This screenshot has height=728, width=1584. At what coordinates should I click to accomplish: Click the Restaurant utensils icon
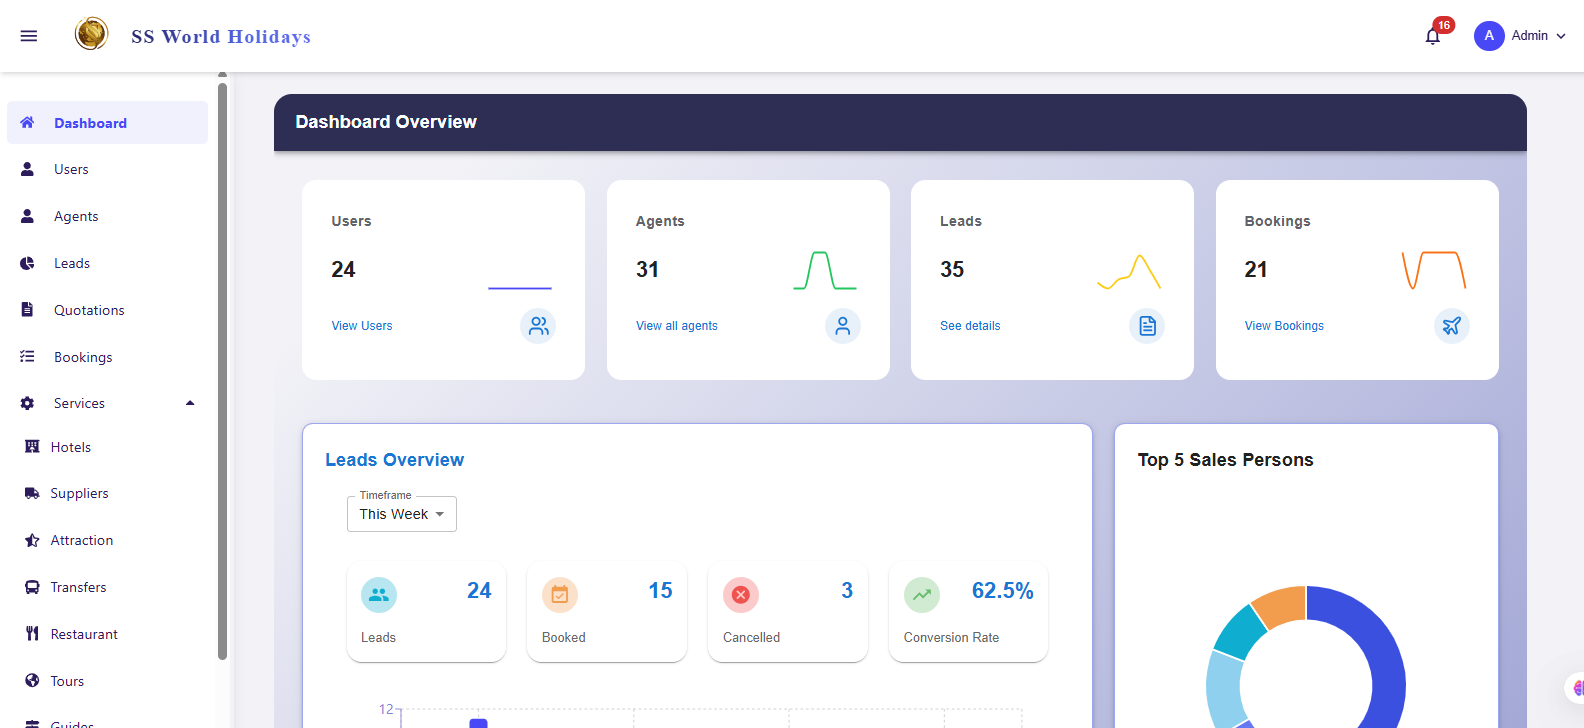[32, 634]
